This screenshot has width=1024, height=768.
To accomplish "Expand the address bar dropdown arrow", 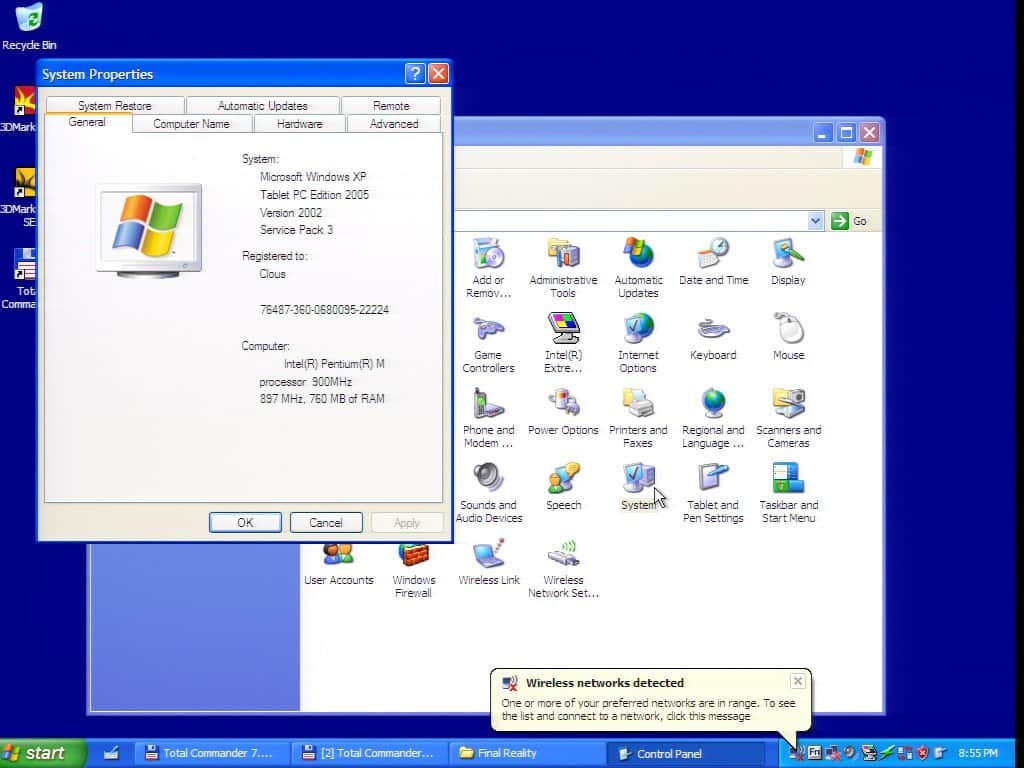I will (815, 221).
